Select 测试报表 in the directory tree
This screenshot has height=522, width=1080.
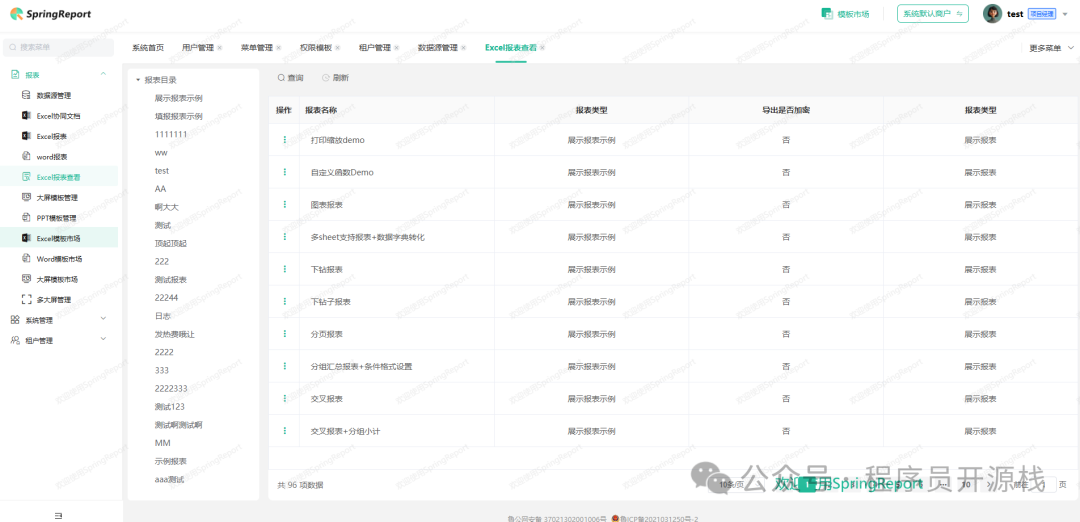171,280
